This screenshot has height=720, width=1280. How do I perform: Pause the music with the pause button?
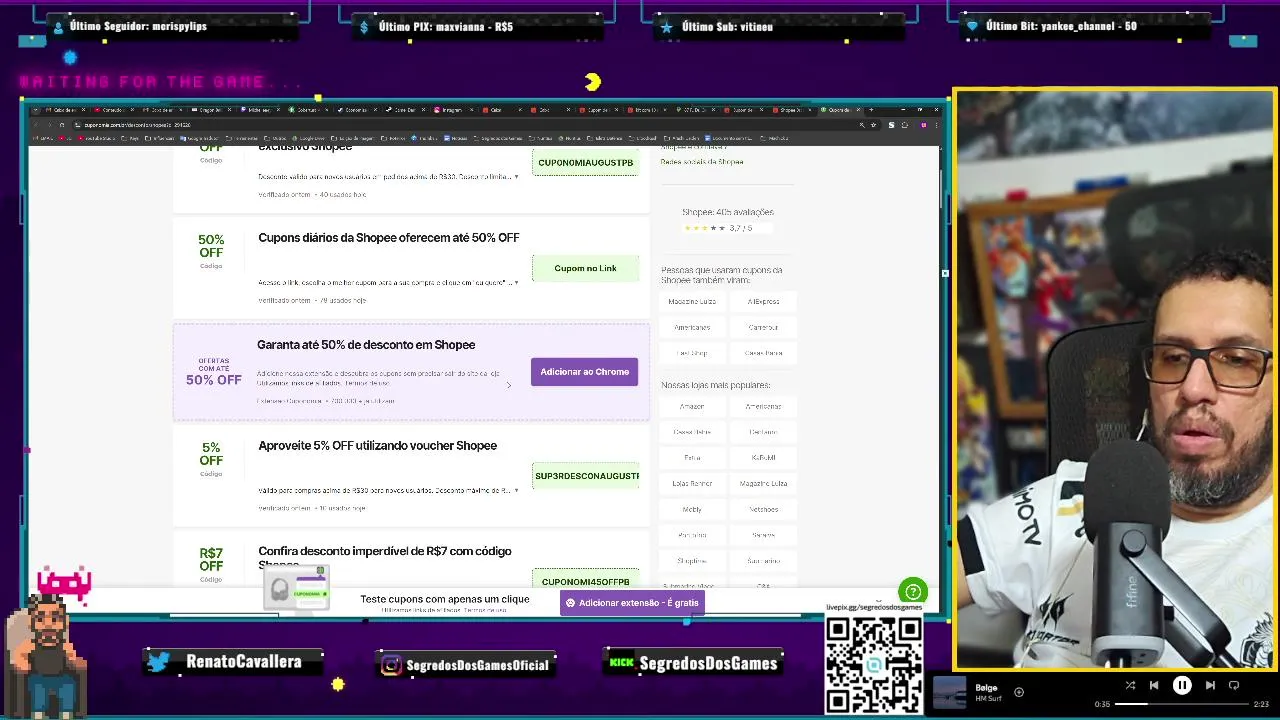pos(1181,685)
